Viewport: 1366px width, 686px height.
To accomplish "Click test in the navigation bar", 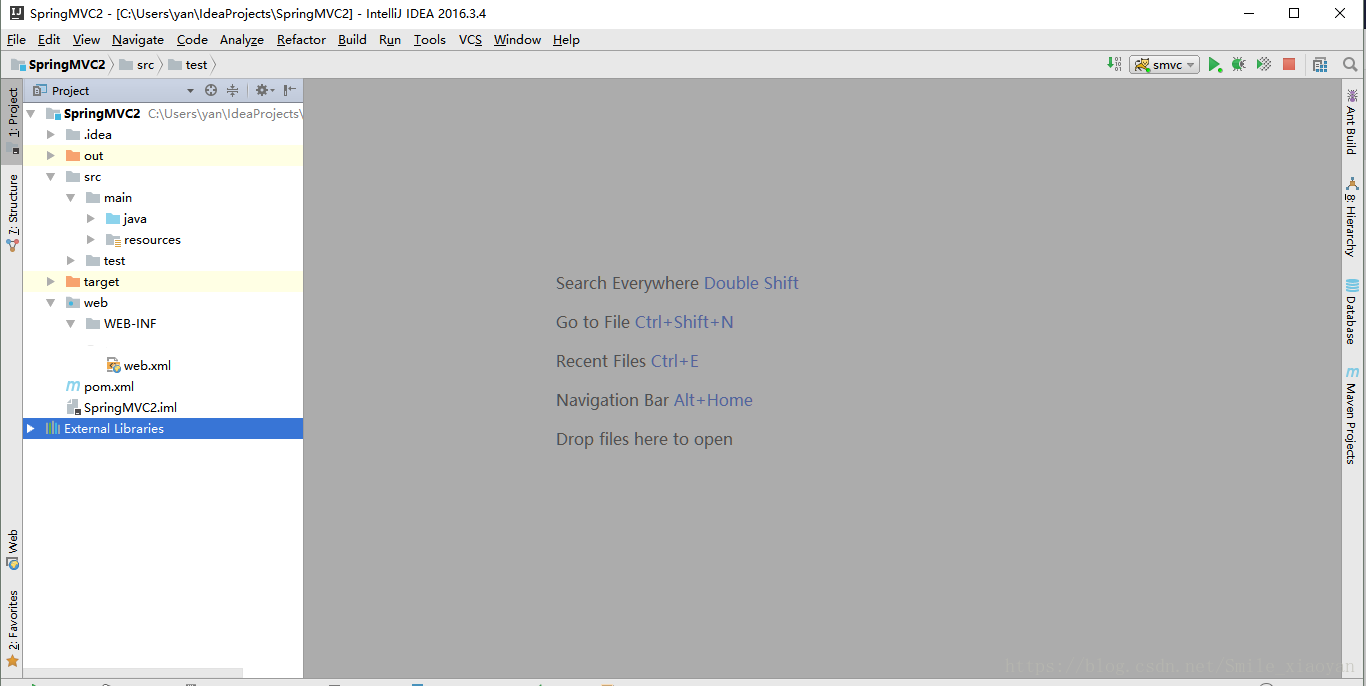I will pyautogui.click(x=188, y=64).
